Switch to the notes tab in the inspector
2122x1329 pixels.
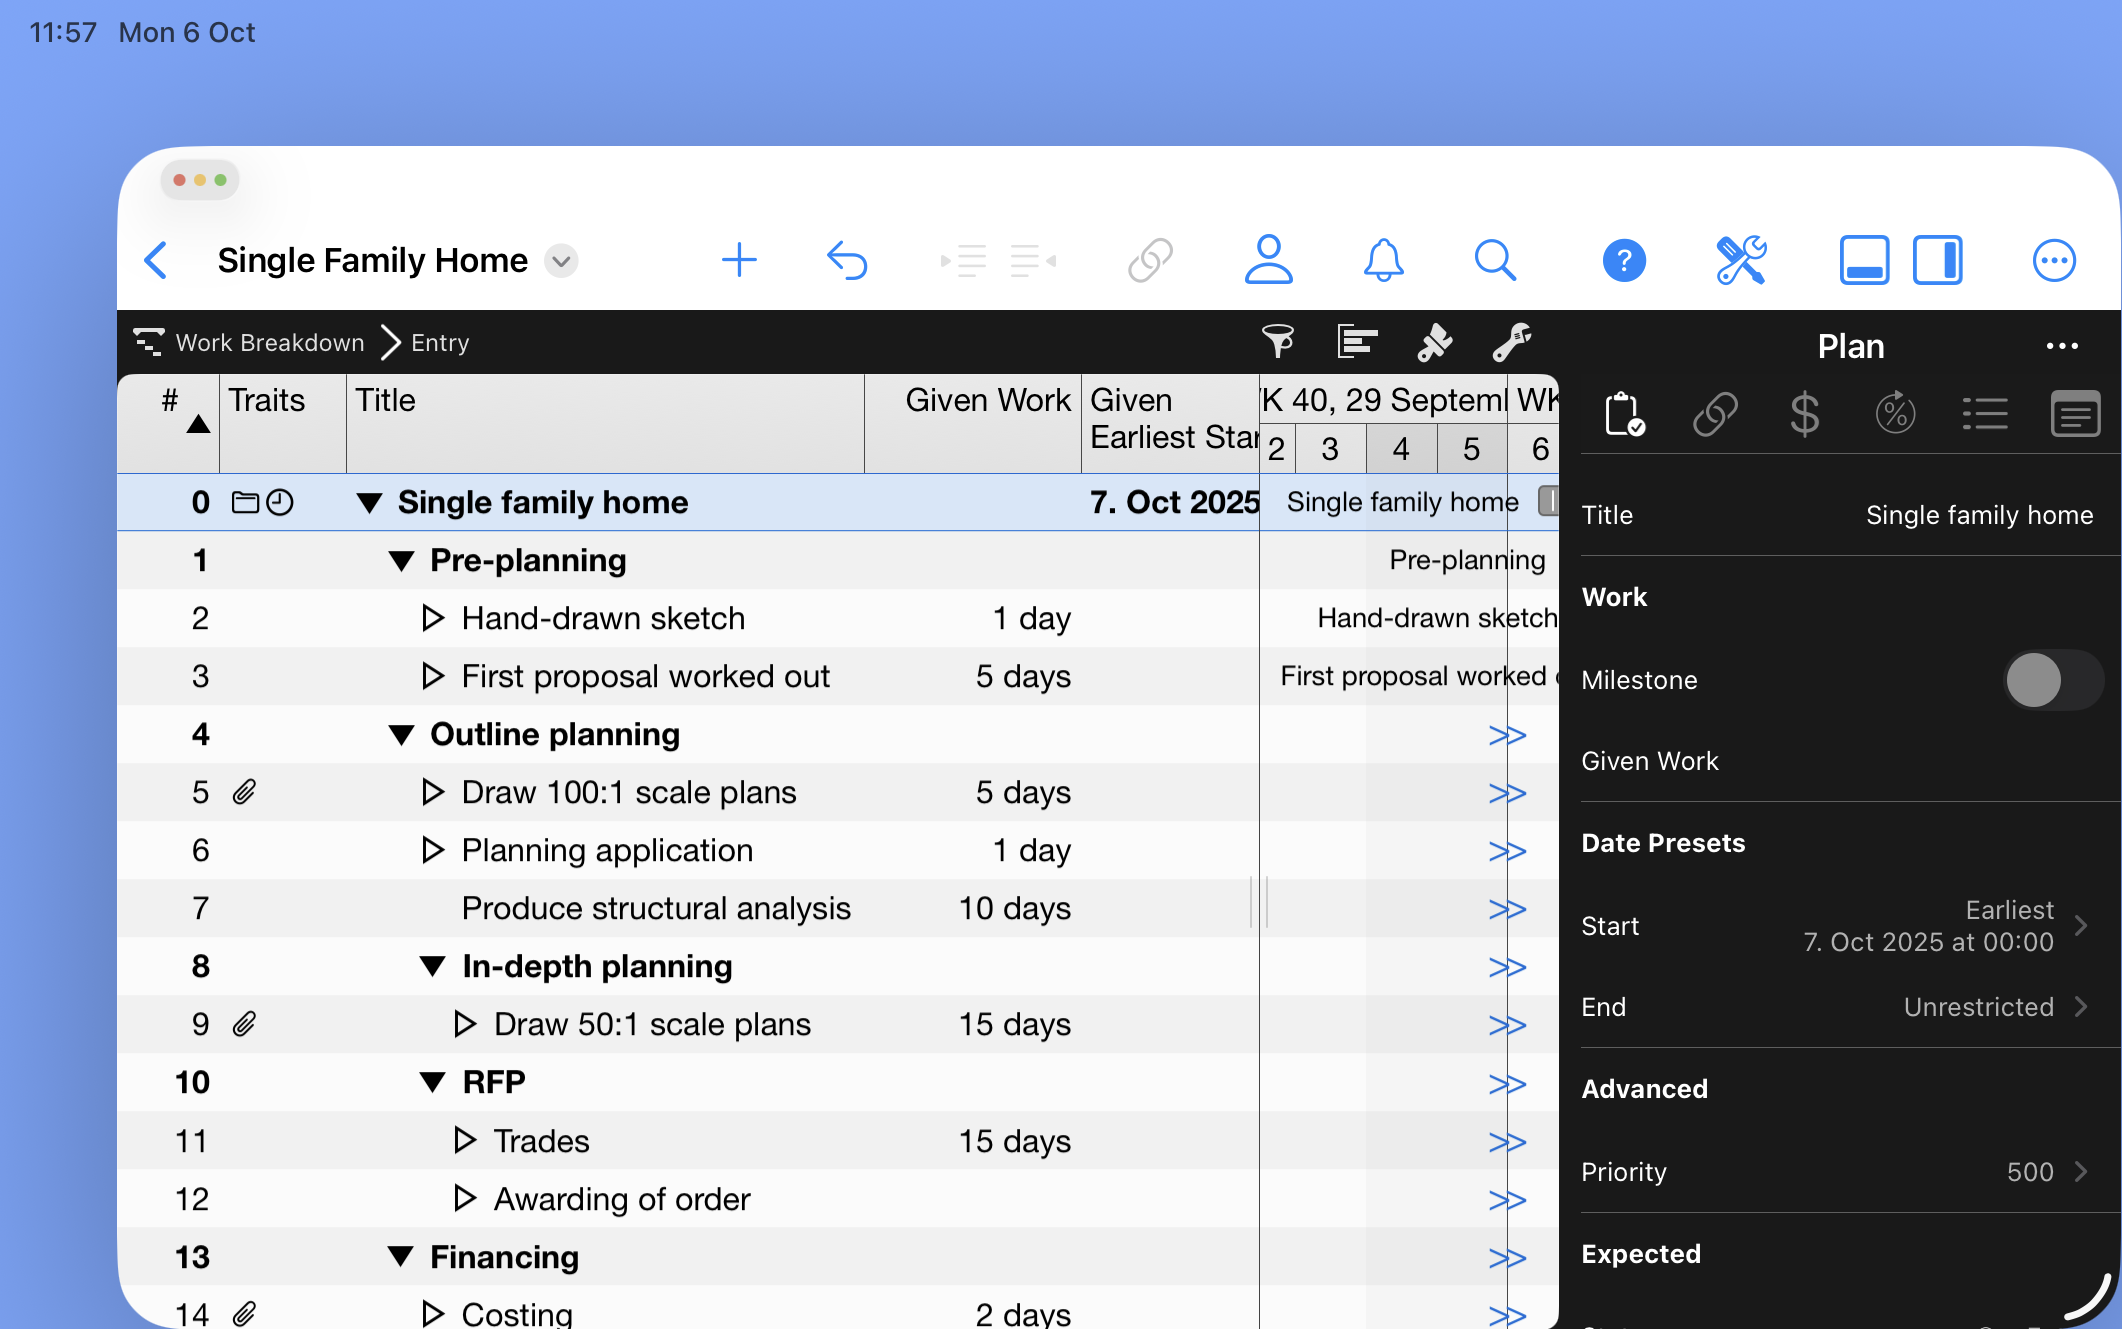2075,413
